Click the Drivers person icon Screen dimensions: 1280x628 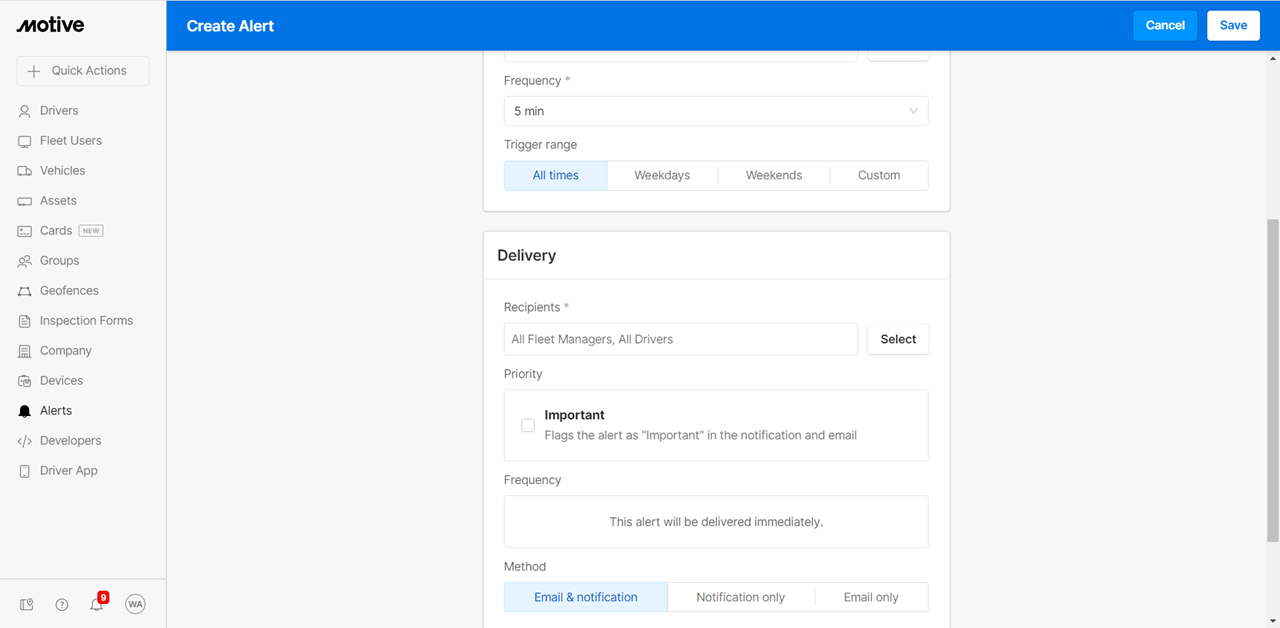point(25,111)
